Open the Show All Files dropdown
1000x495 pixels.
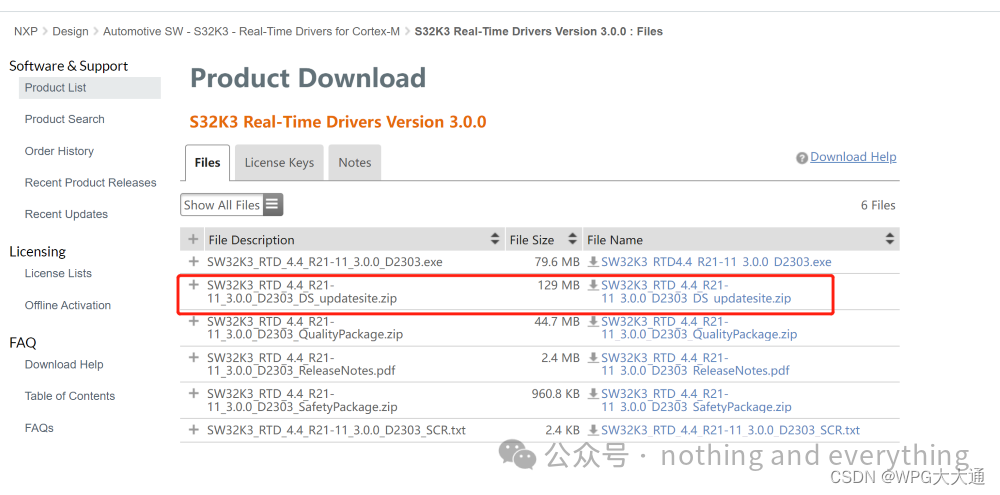[232, 205]
